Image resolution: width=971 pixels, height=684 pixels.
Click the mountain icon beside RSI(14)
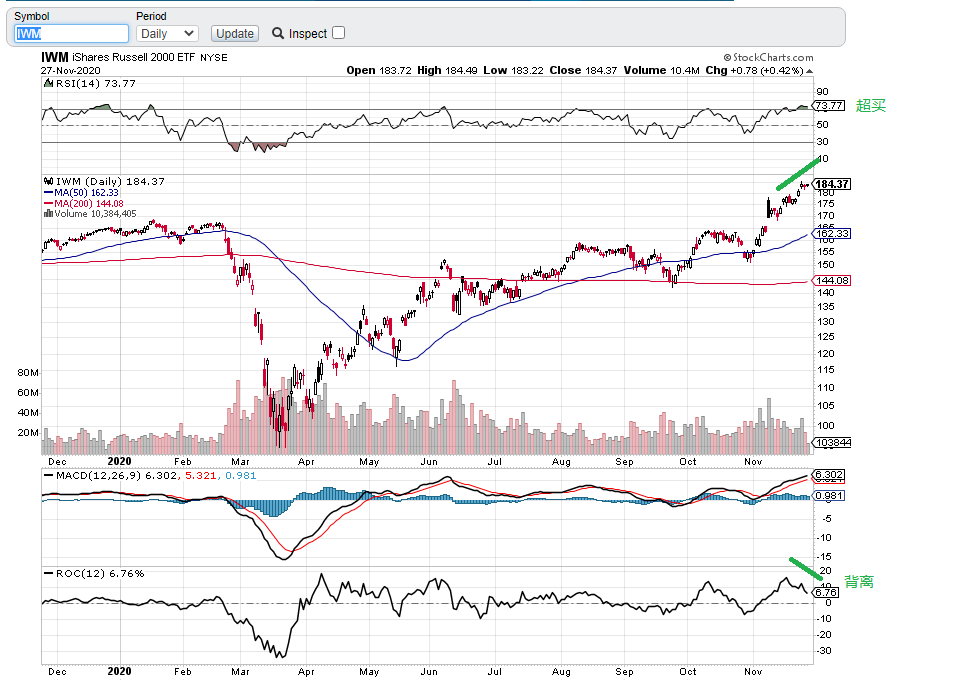click(x=48, y=84)
